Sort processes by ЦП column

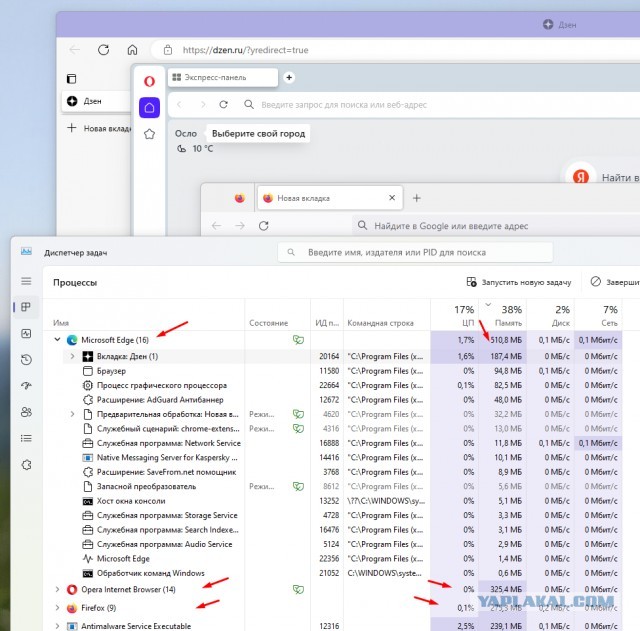point(454,316)
